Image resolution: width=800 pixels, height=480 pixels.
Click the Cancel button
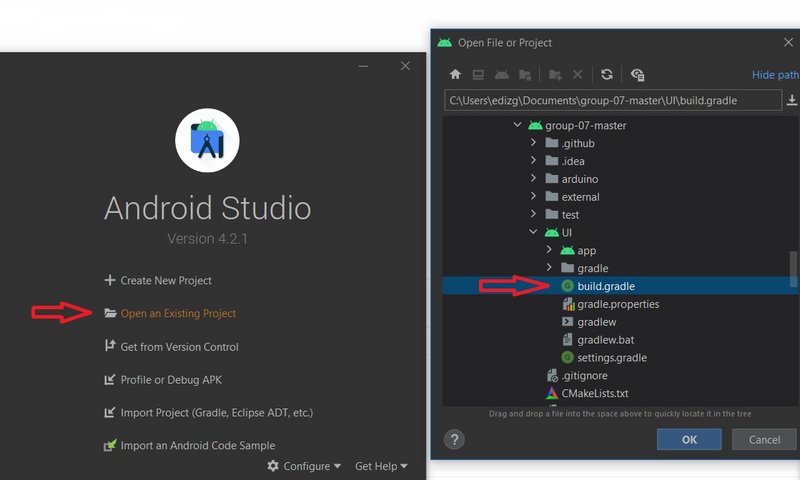[x=764, y=439]
